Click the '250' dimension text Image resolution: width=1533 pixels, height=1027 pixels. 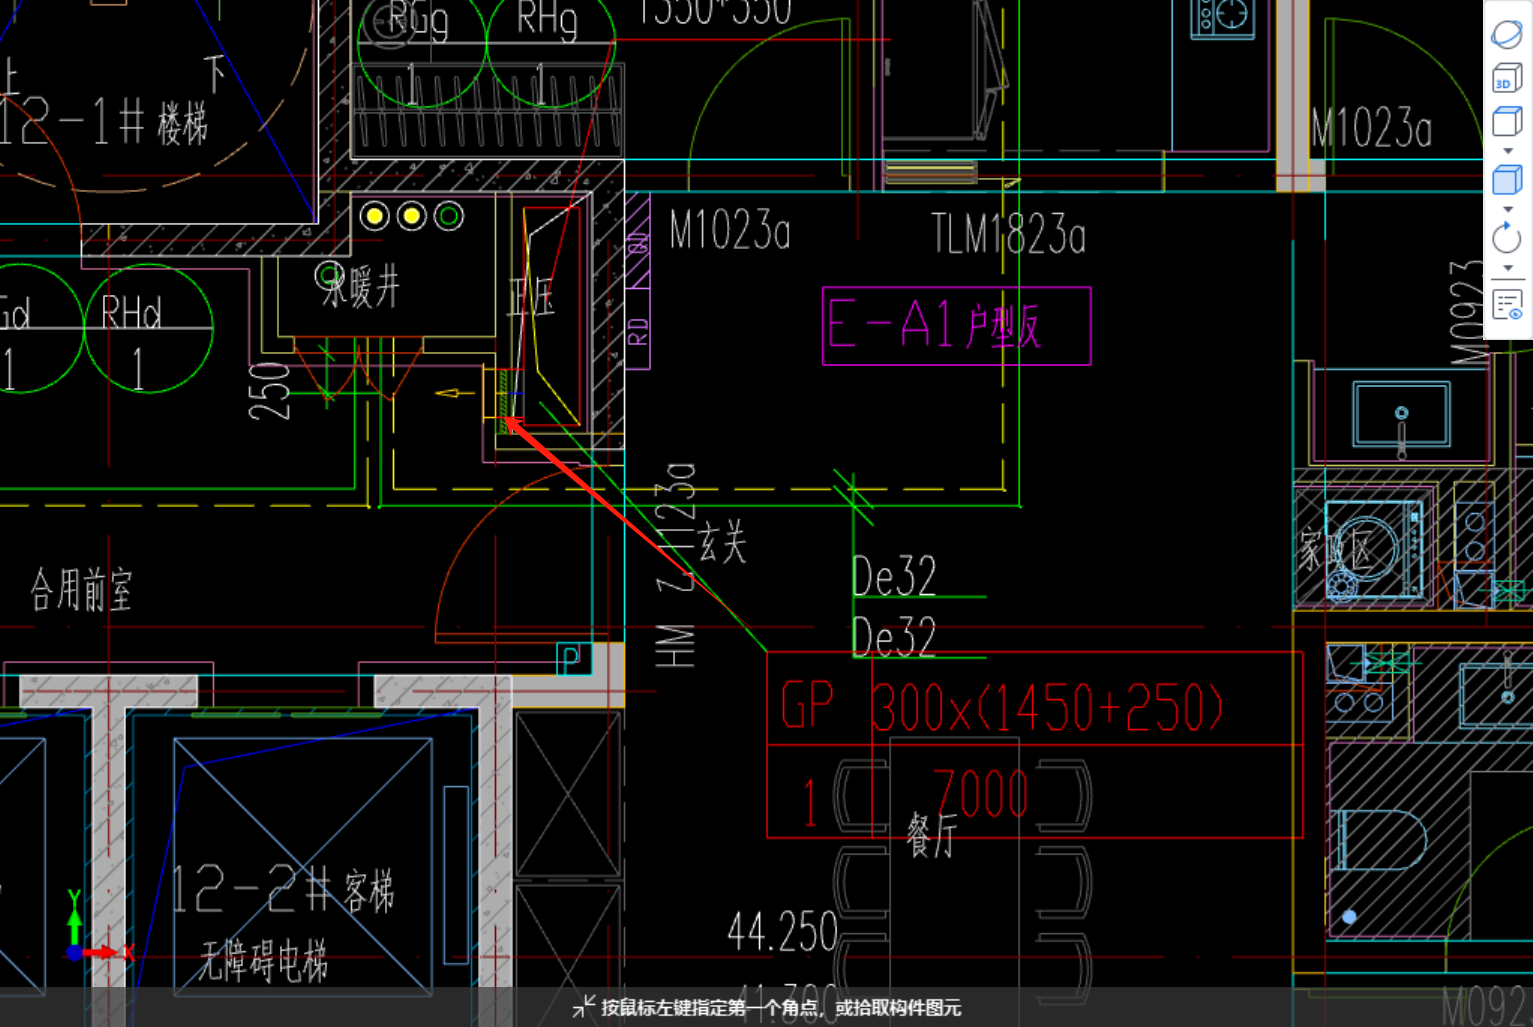[x=270, y=391]
